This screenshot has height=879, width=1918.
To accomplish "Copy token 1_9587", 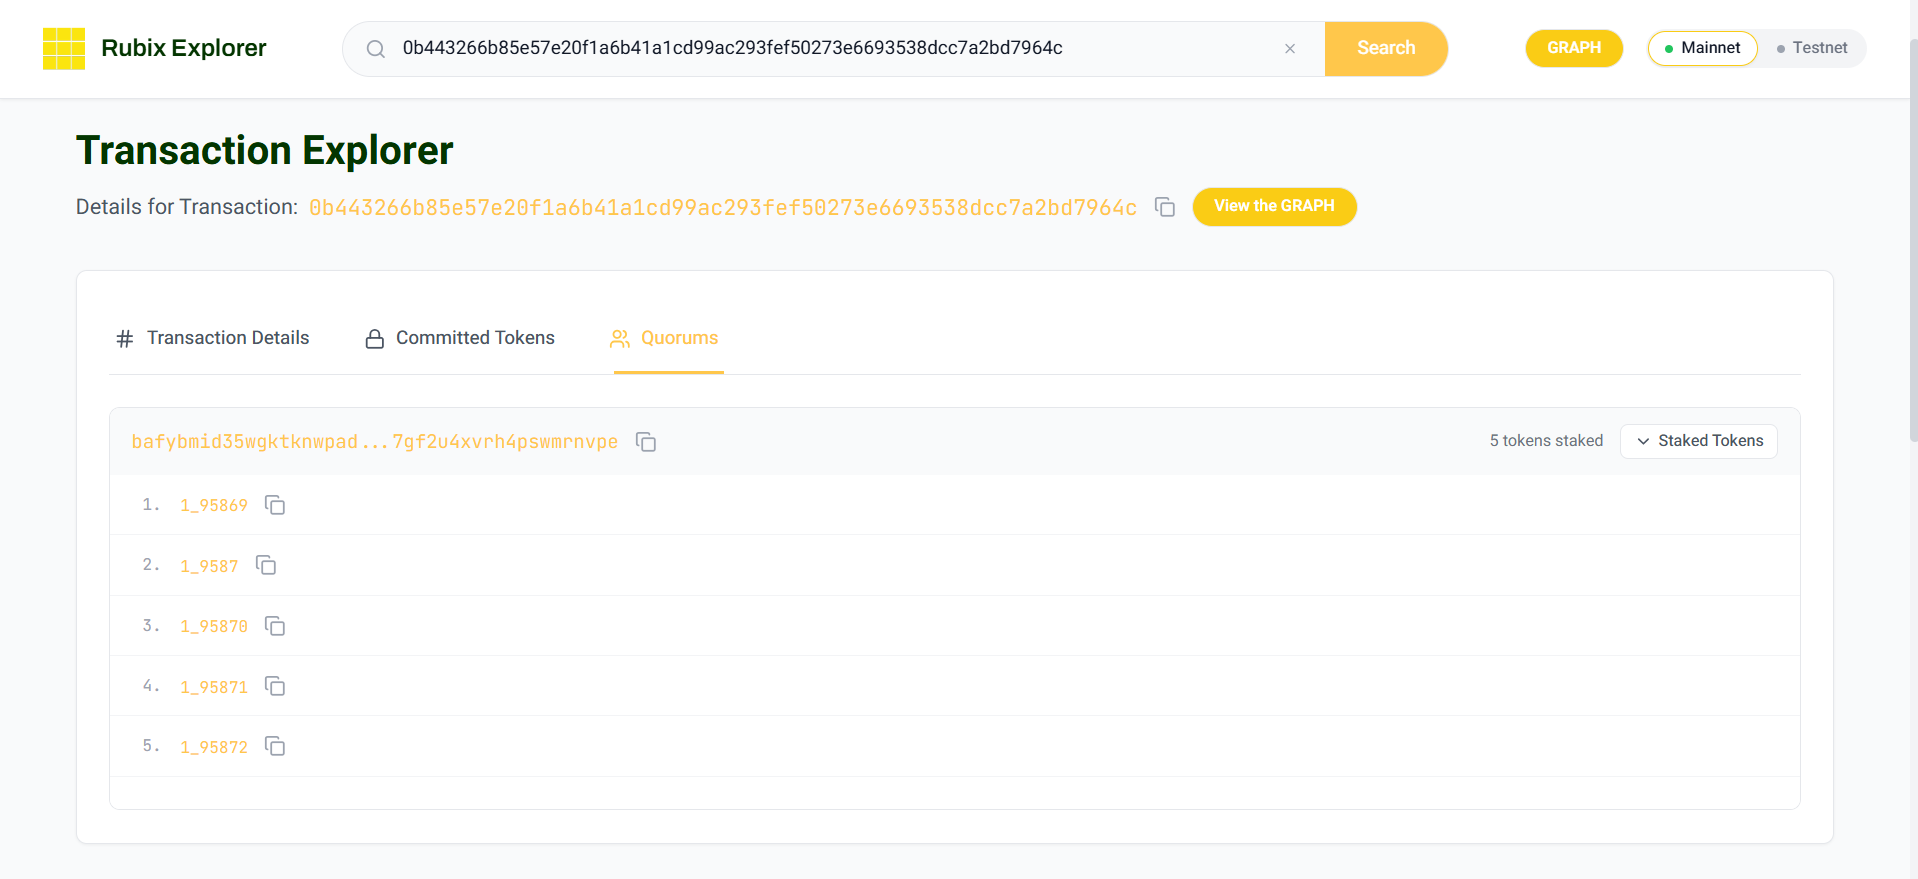I will (x=266, y=565).
